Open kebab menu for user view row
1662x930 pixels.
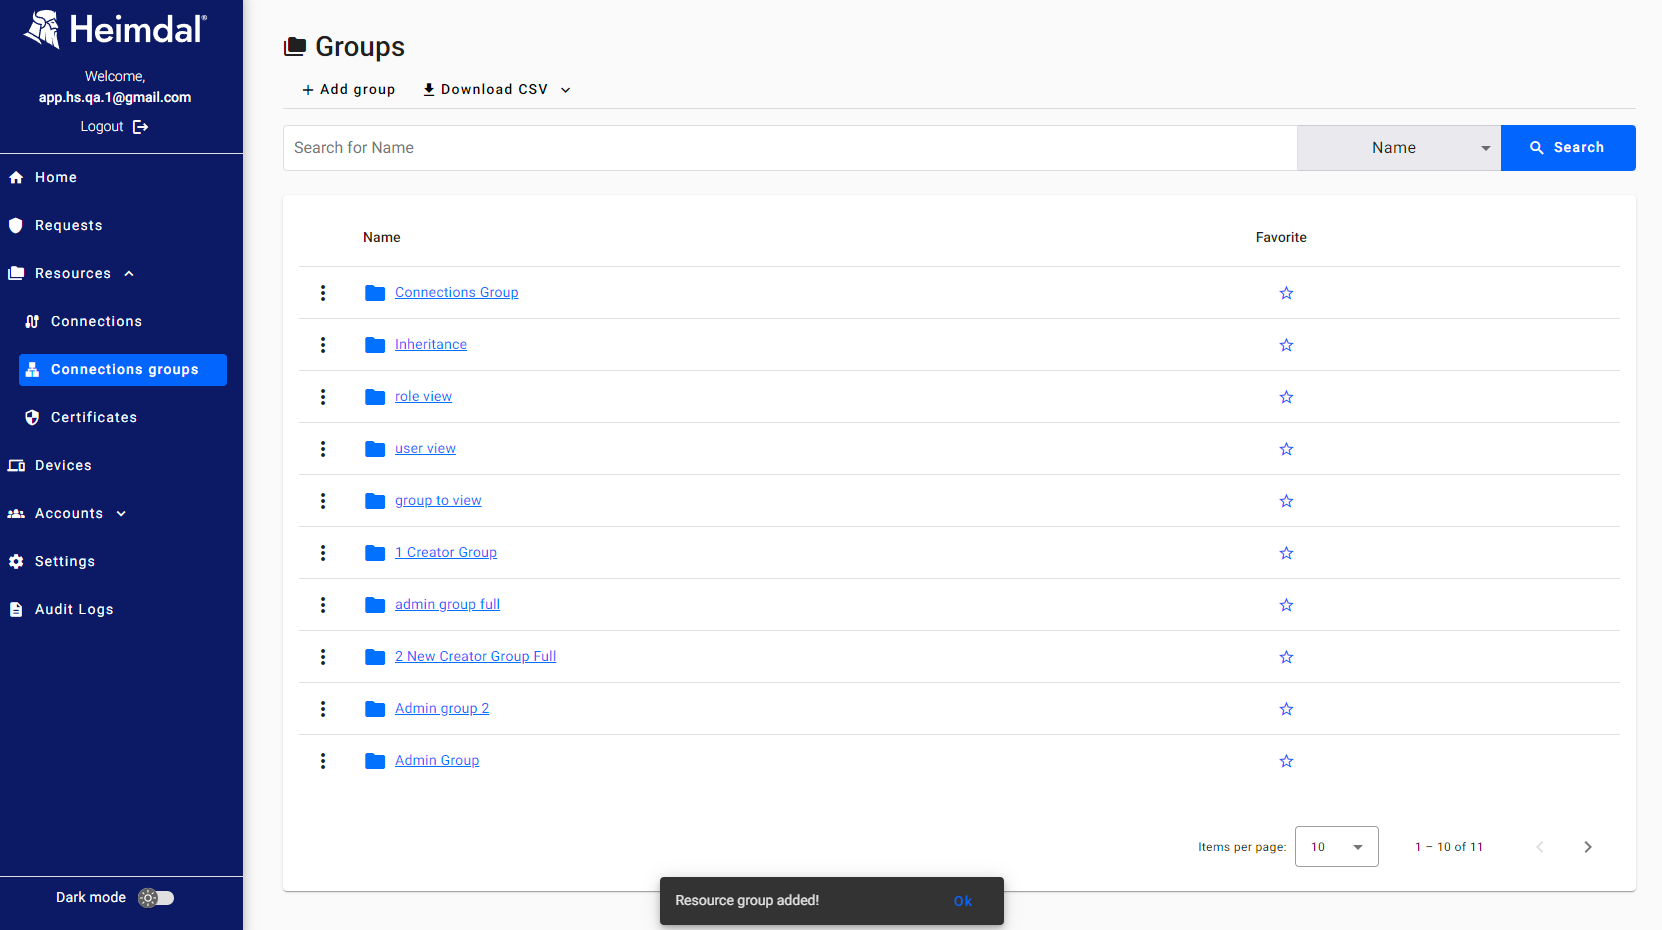click(323, 449)
